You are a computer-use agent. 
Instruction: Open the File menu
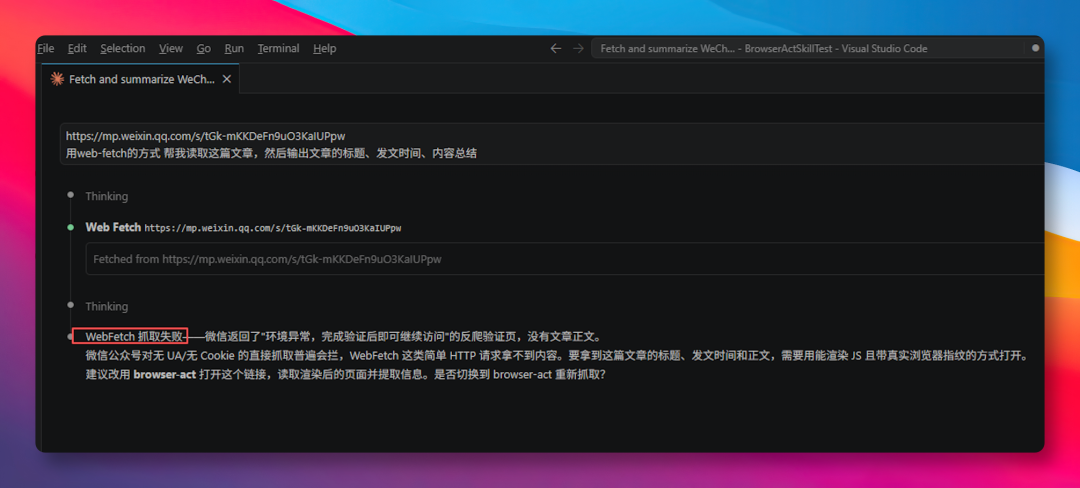(45, 49)
